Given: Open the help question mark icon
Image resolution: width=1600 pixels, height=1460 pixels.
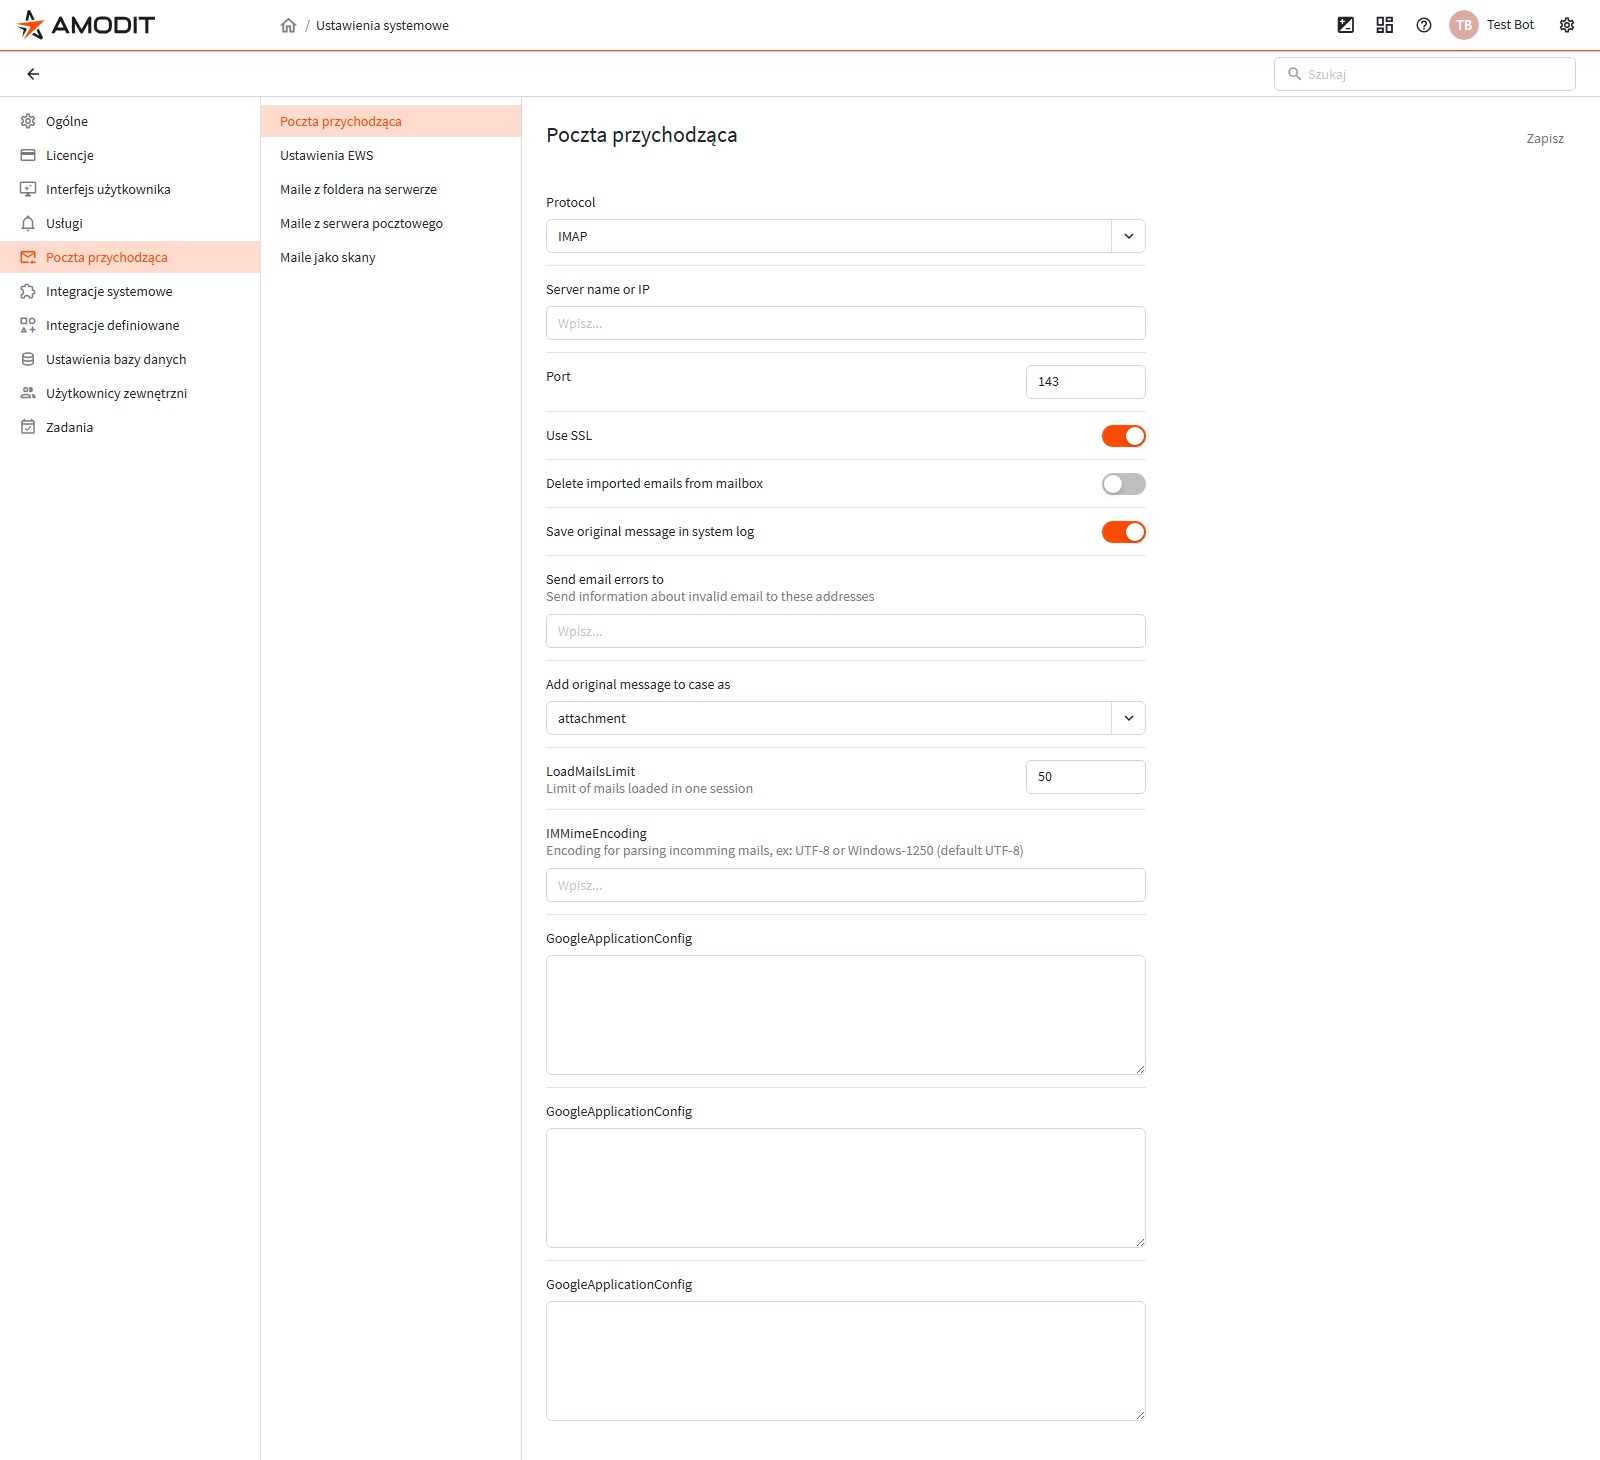Looking at the screenshot, I should pos(1424,25).
